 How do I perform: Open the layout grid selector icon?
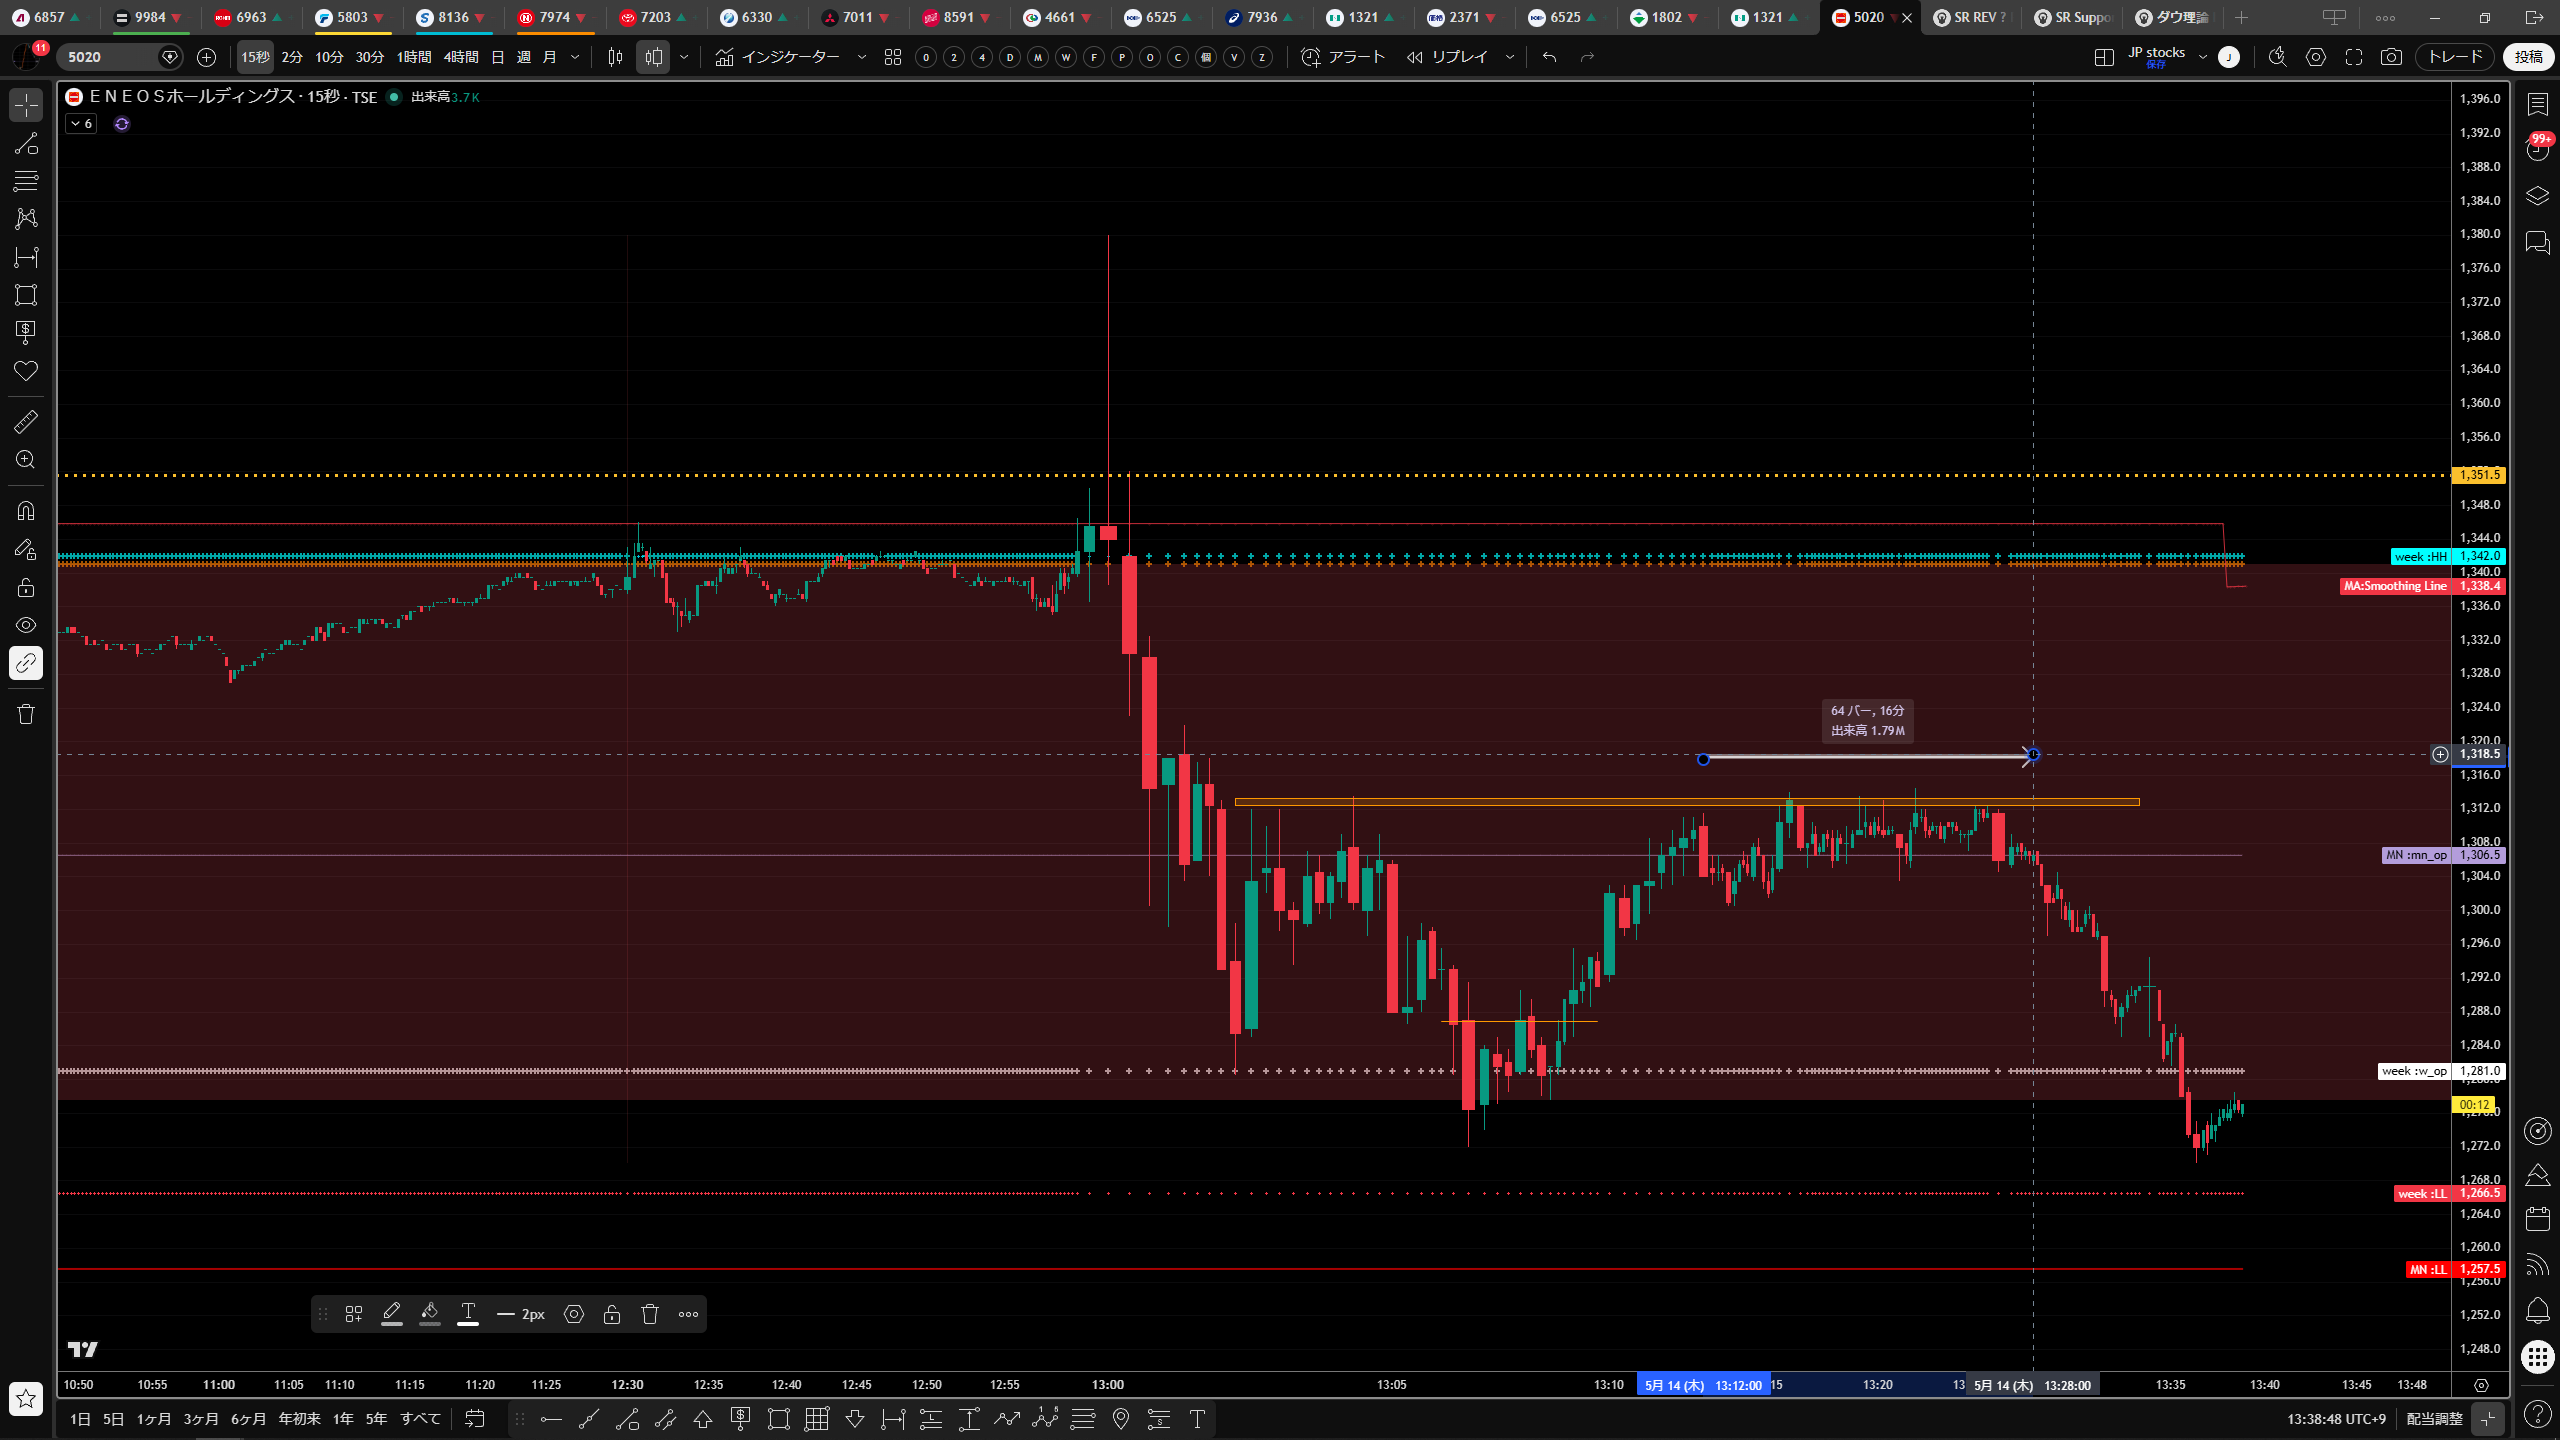click(2104, 57)
